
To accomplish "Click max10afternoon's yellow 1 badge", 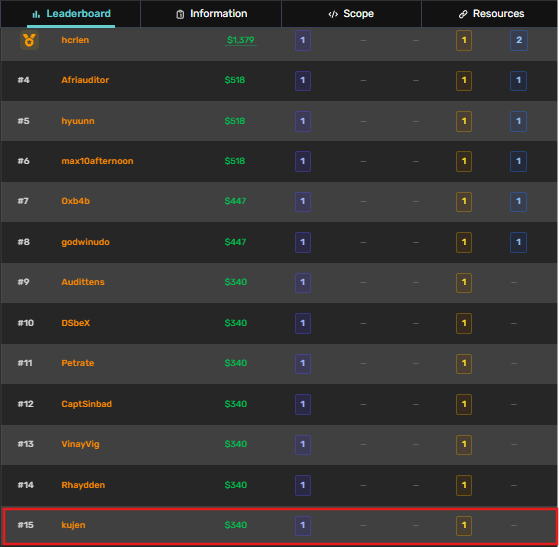I will [x=464, y=162].
